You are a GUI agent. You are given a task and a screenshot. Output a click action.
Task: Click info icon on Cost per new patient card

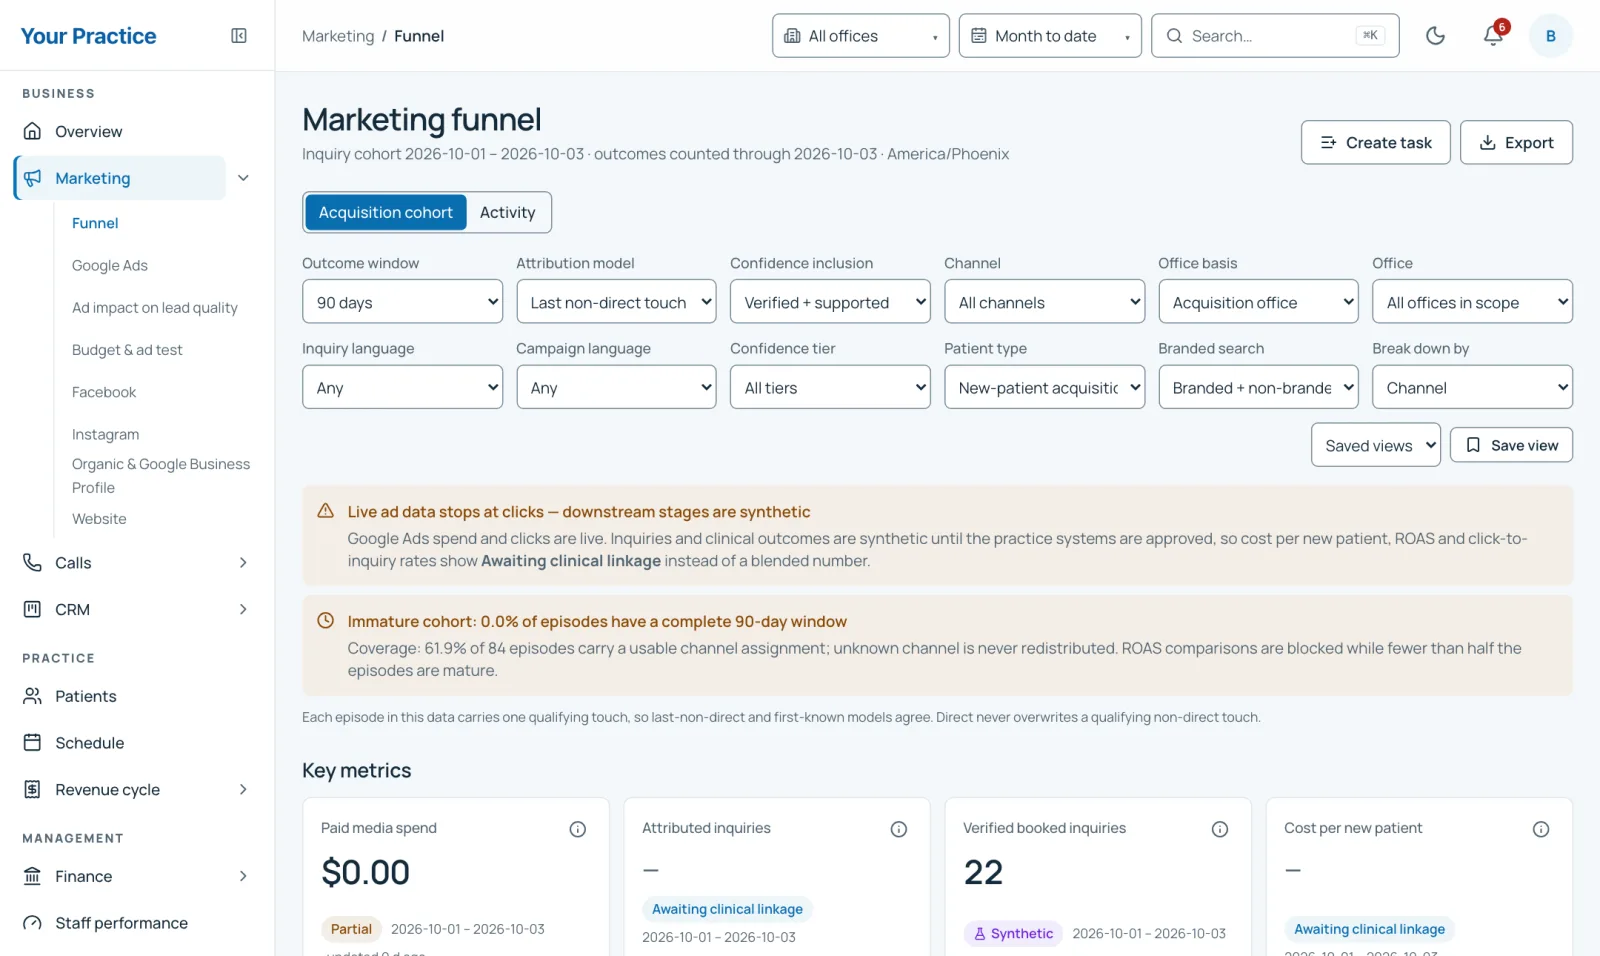tap(1541, 829)
